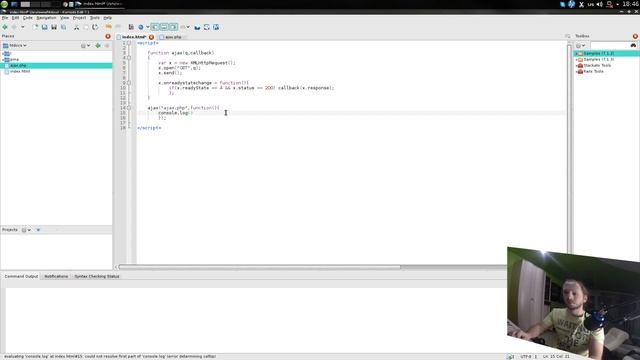This screenshot has height=360, width=640.
Task: Click the green Back navigation arrow in toolbar
Action: (5, 27)
